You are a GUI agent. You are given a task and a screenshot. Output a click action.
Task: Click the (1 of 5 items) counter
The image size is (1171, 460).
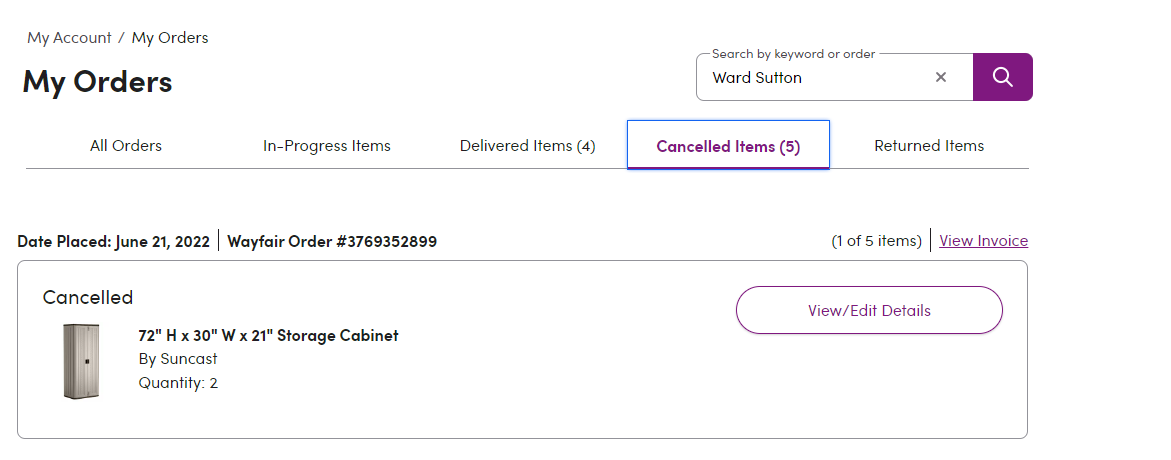(x=876, y=240)
